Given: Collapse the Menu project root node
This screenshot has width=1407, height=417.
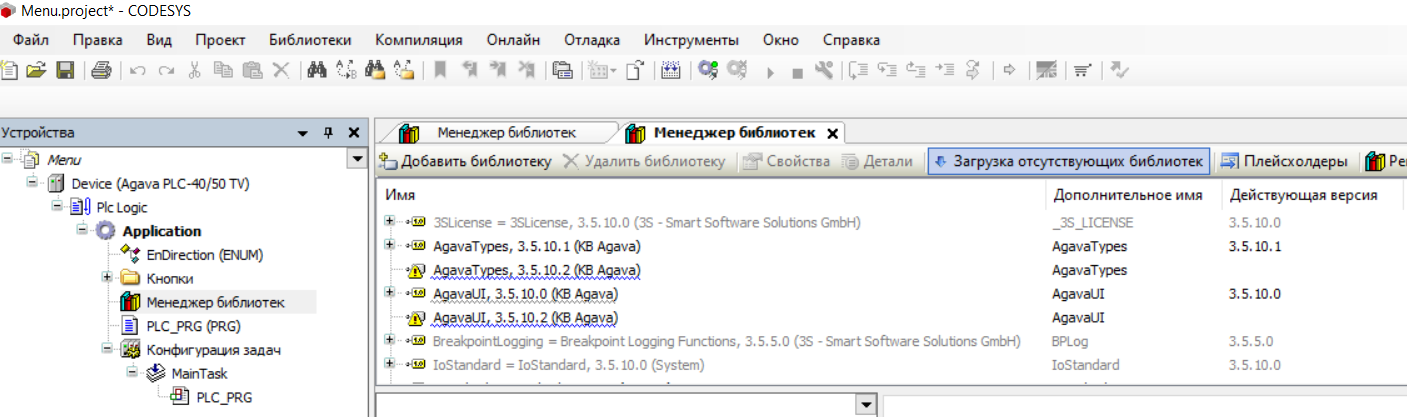Looking at the screenshot, I should pos(9,159).
